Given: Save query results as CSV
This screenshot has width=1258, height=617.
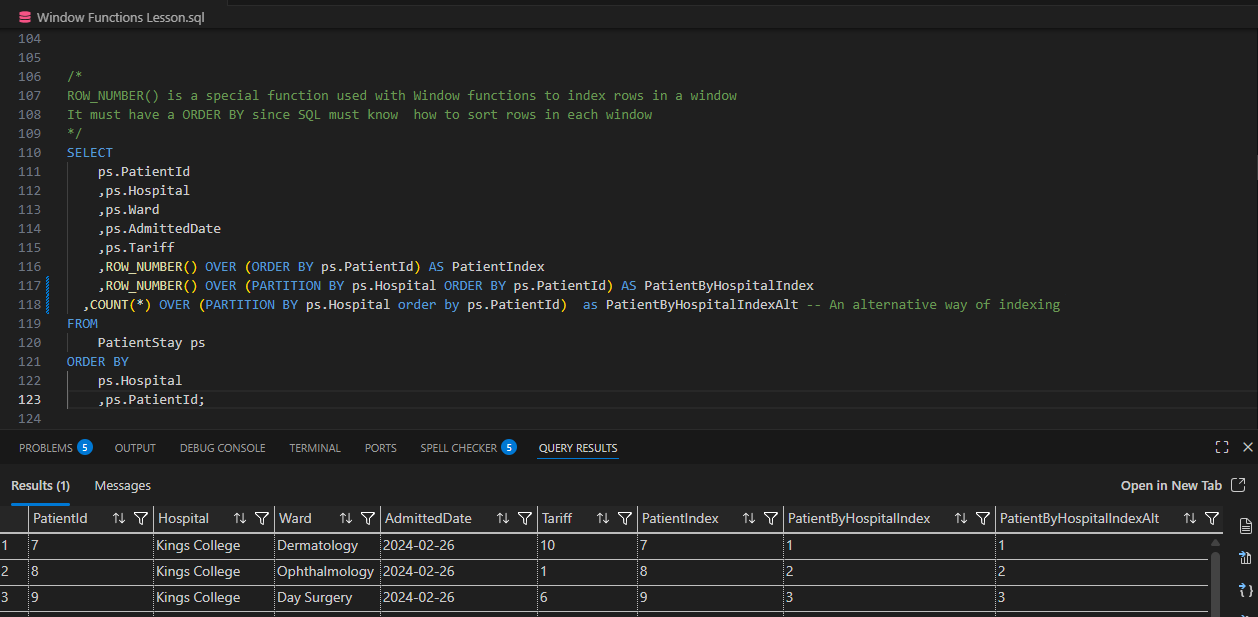Looking at the screenshot, I should [1243, 527].
